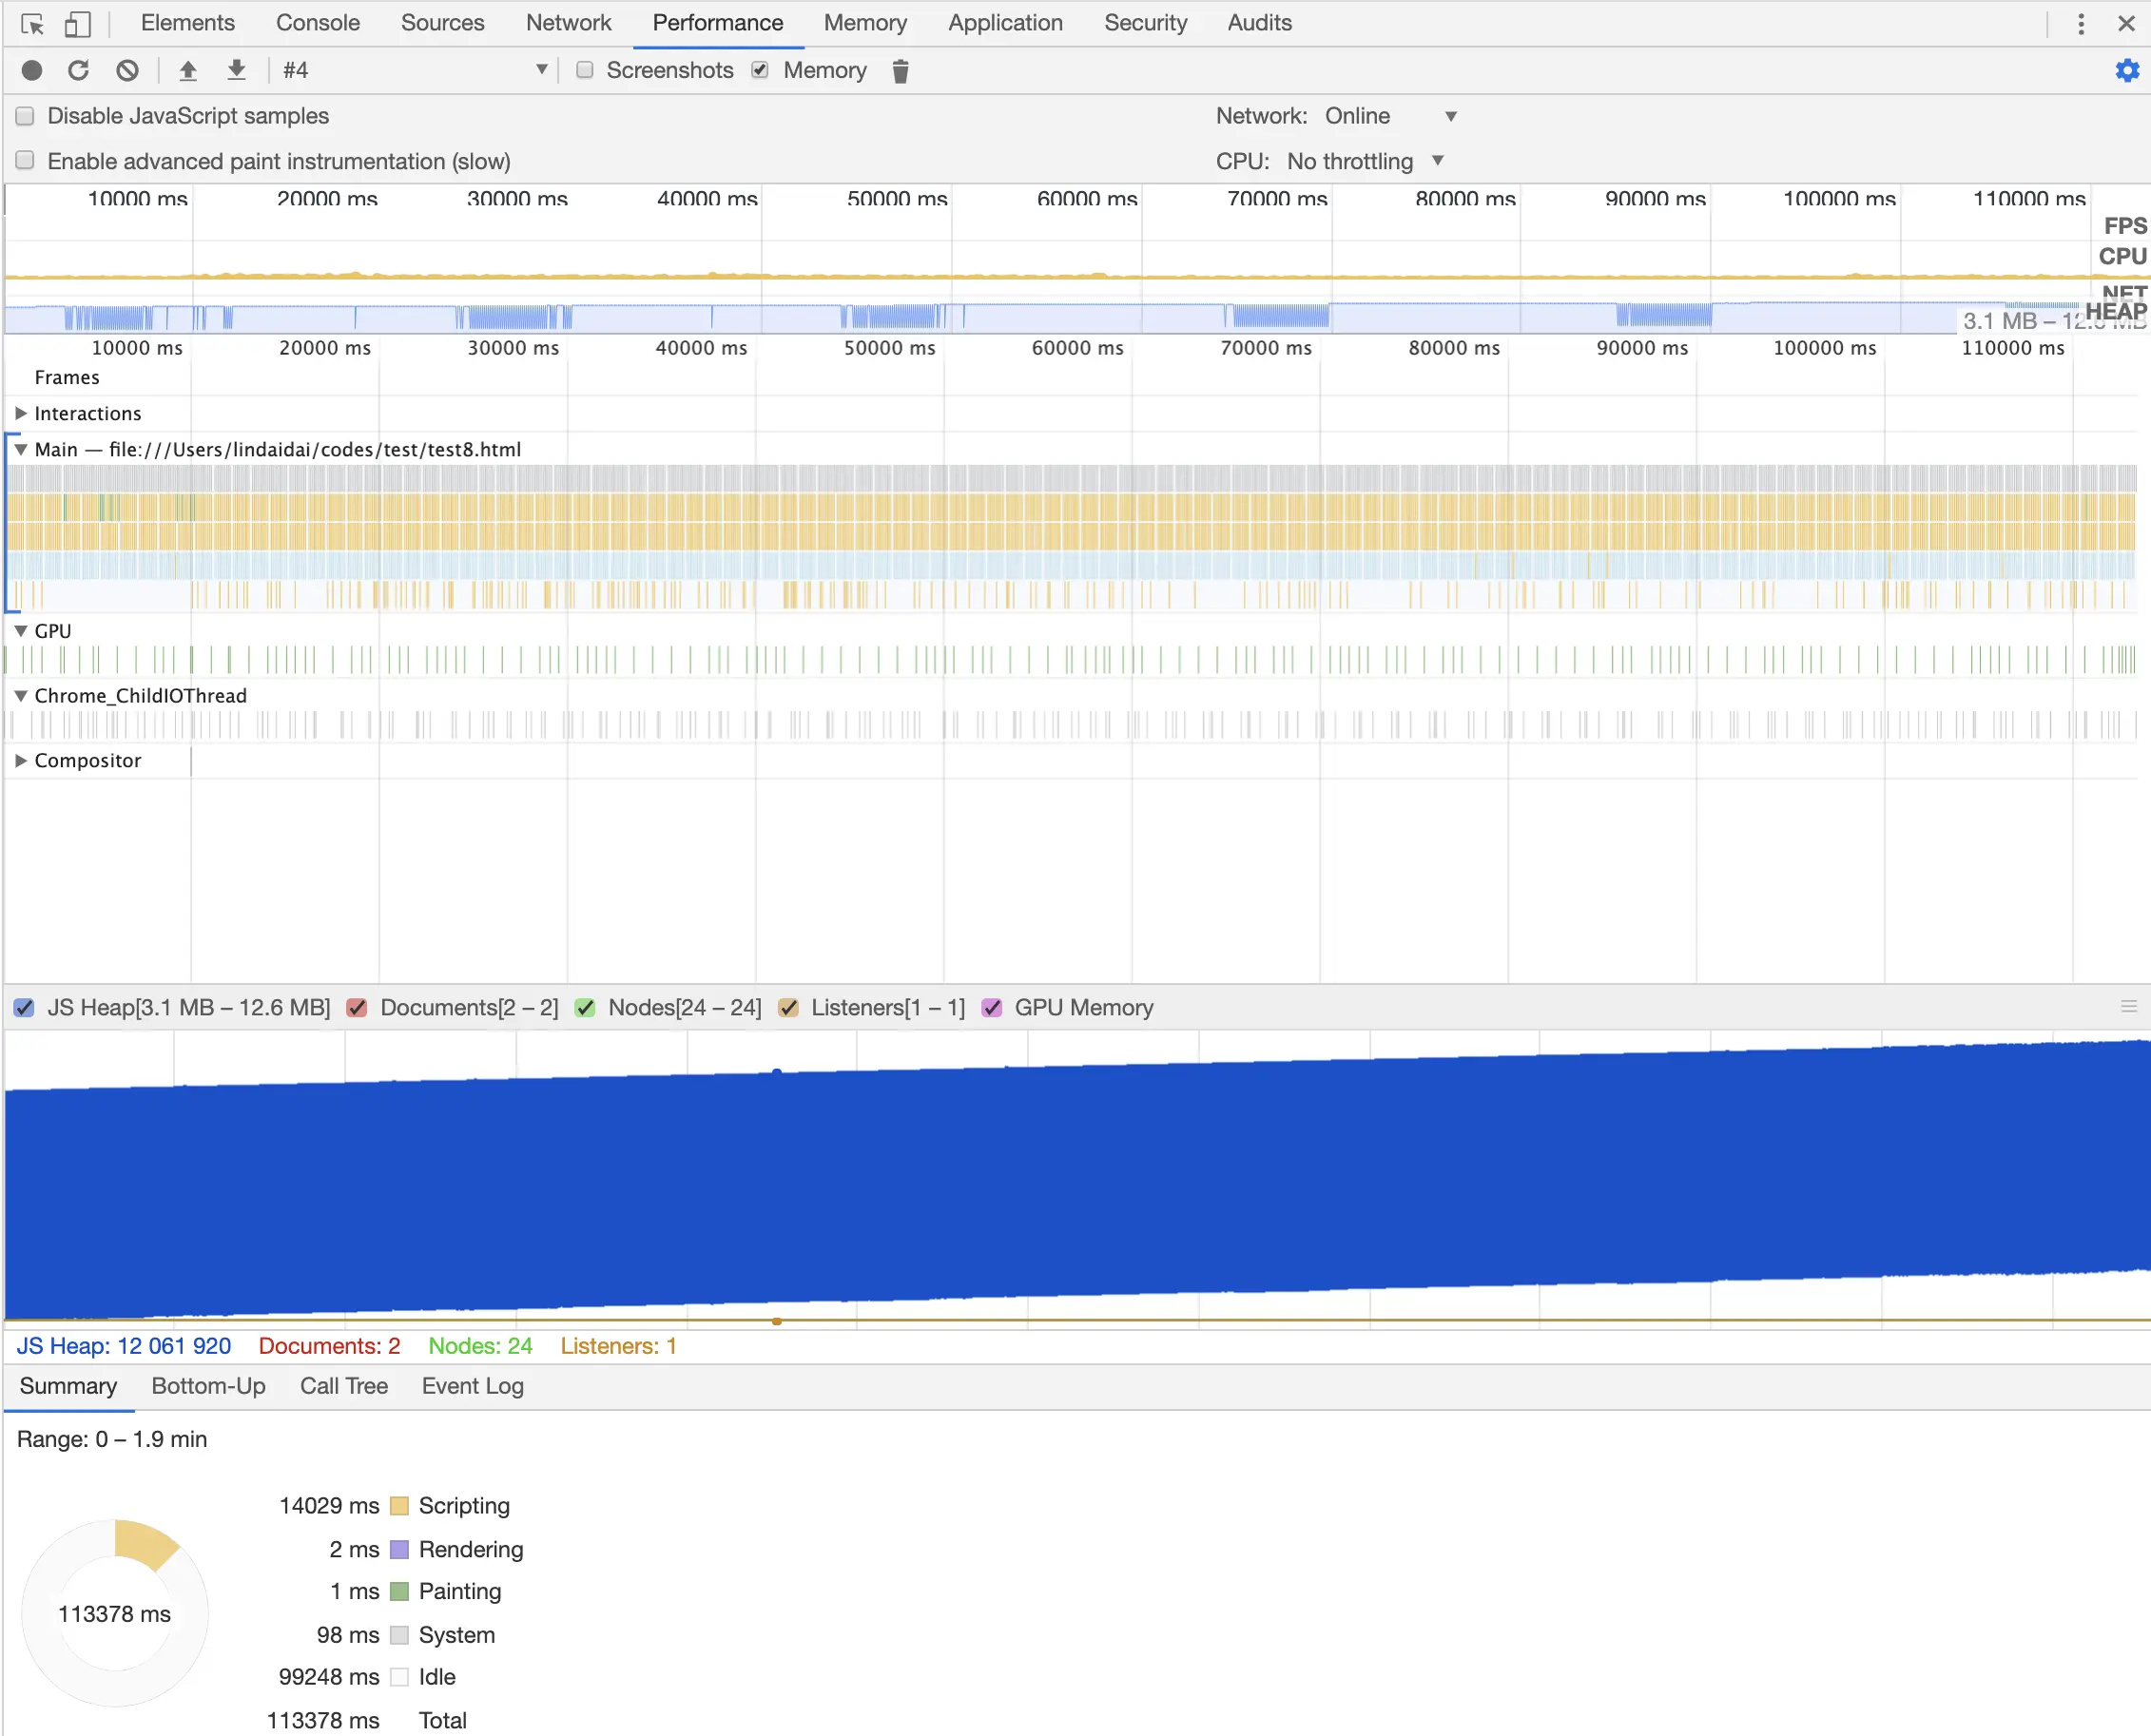Click the Save profile download arrow icon
2151x1736 pixels.
coord(236,70)
